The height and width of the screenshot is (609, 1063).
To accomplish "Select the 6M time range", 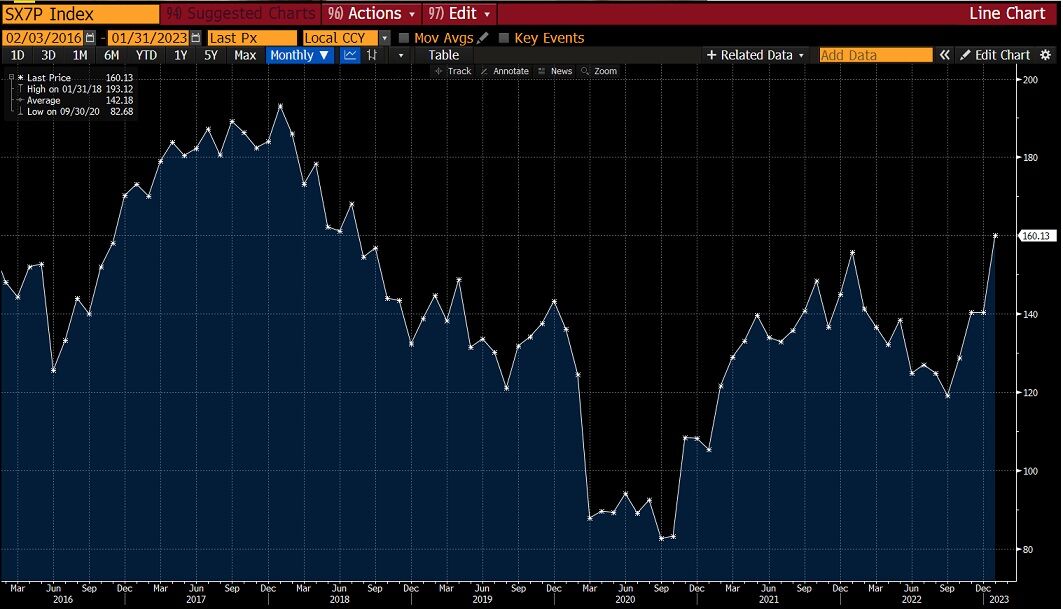I will [111, 56].
